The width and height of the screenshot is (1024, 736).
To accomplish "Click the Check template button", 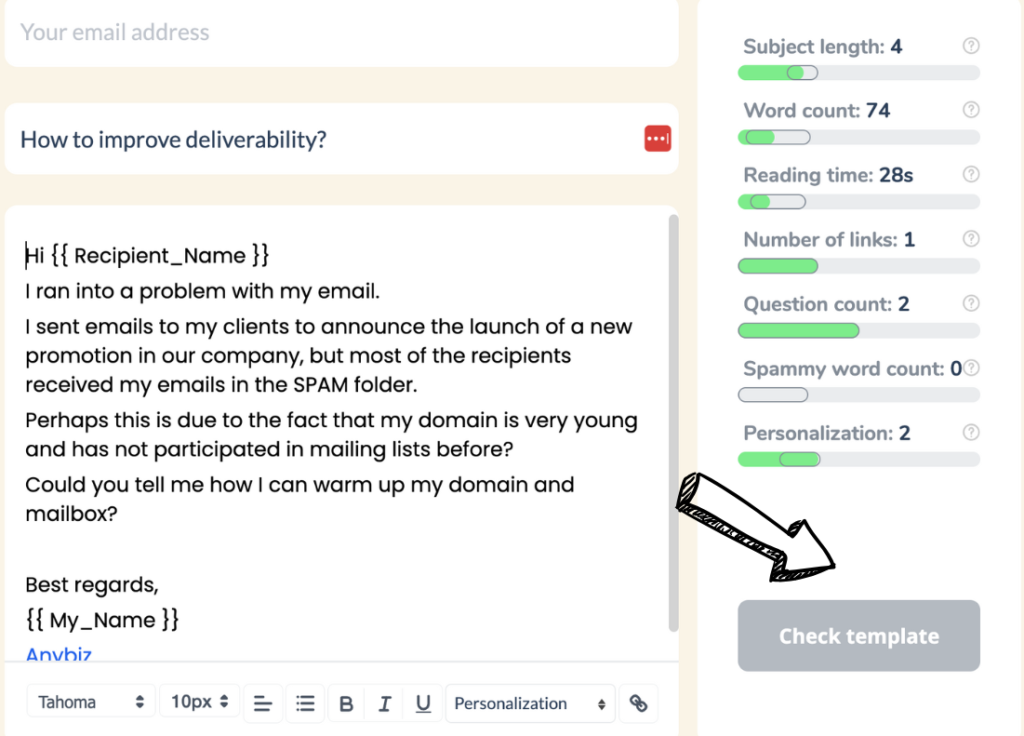I will 859,635.
